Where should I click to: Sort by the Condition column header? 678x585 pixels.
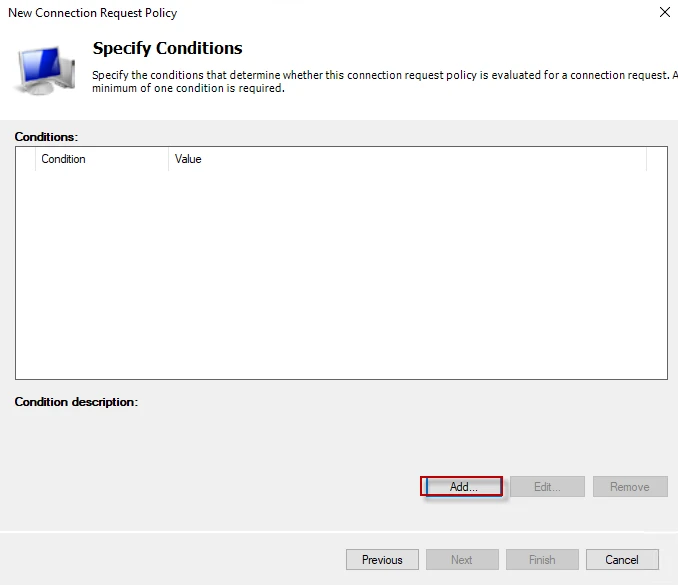click(x=100, y=159)
